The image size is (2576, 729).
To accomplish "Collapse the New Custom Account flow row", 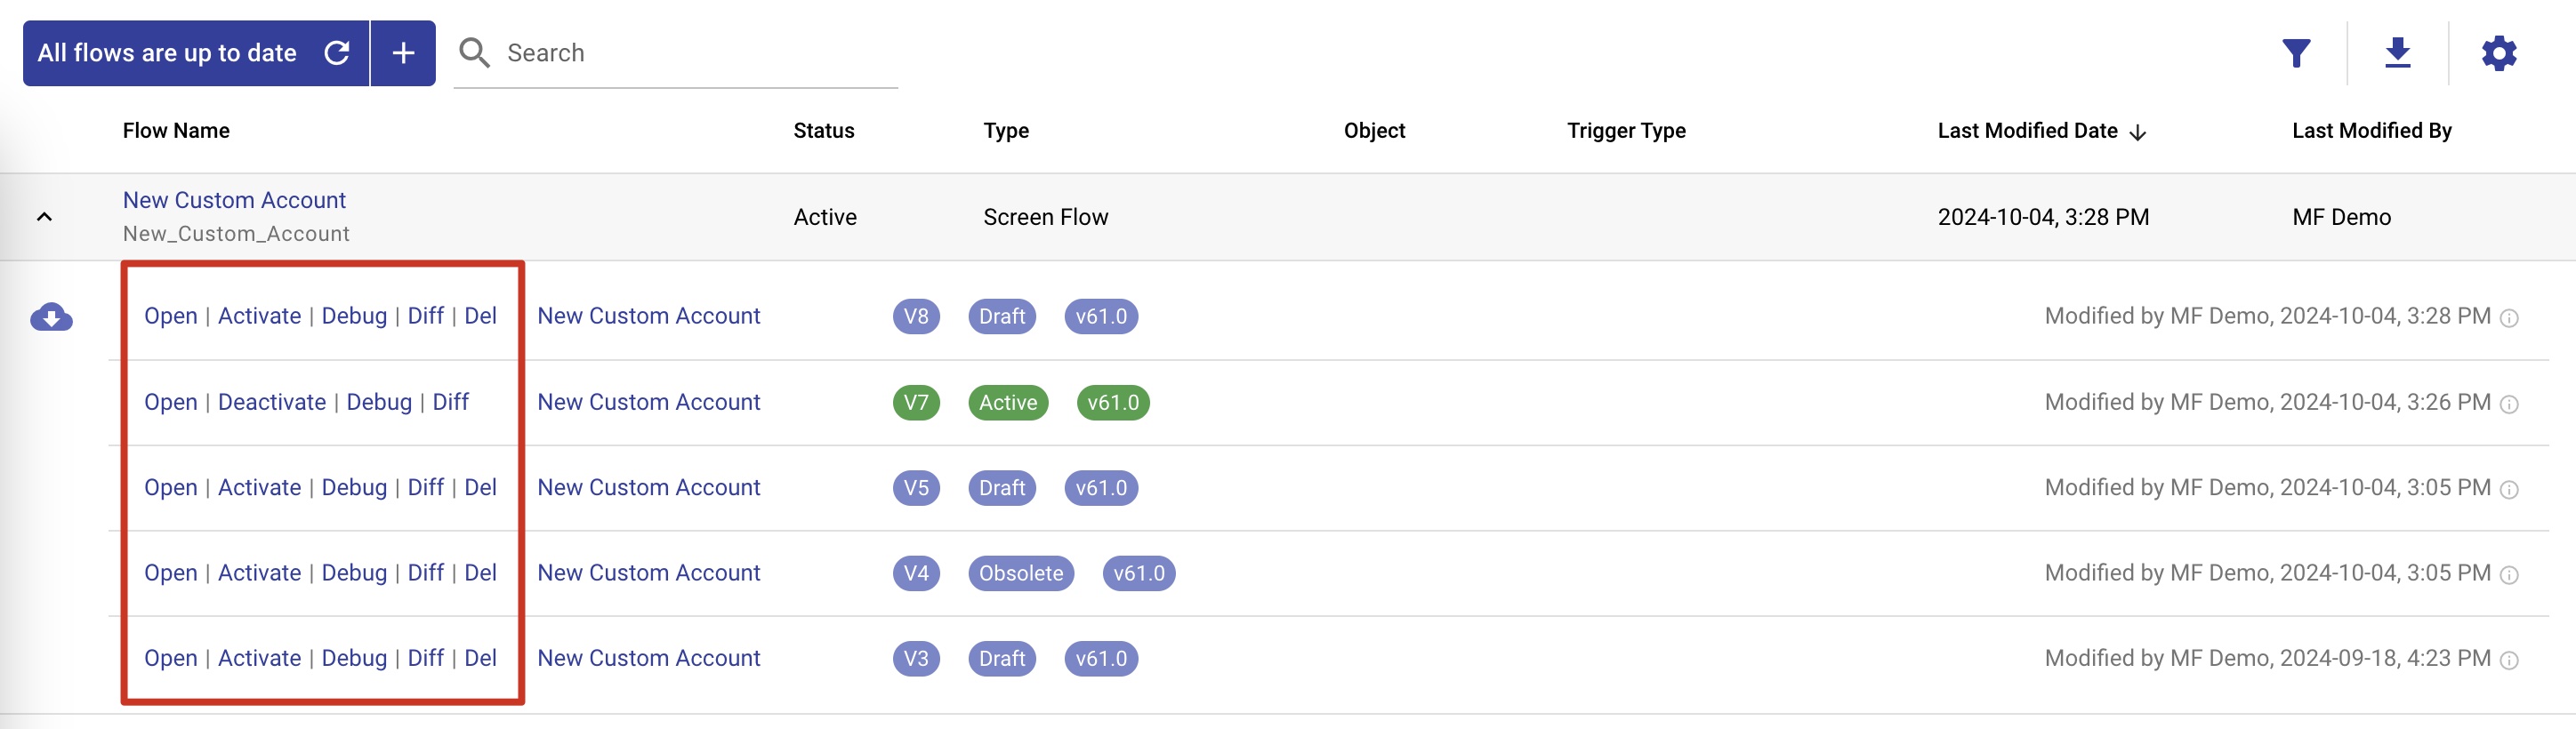I will [44, 217].
